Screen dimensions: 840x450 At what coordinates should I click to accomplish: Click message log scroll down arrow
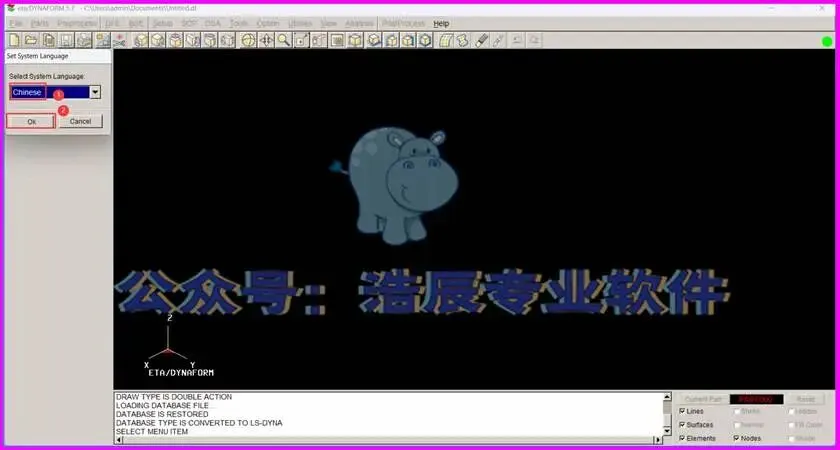click(667, 431)
